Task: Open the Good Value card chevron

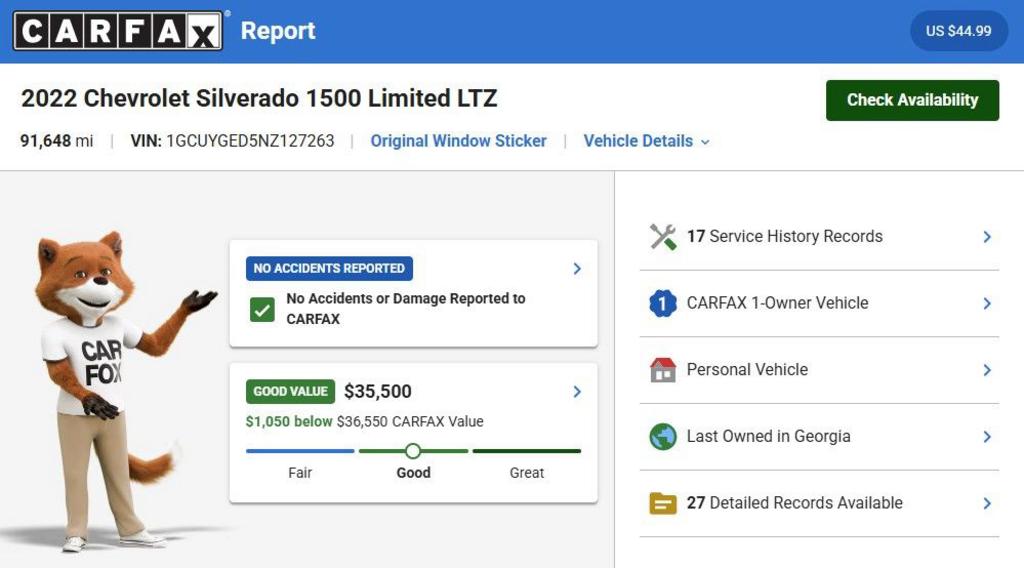Action: (577, 392)
